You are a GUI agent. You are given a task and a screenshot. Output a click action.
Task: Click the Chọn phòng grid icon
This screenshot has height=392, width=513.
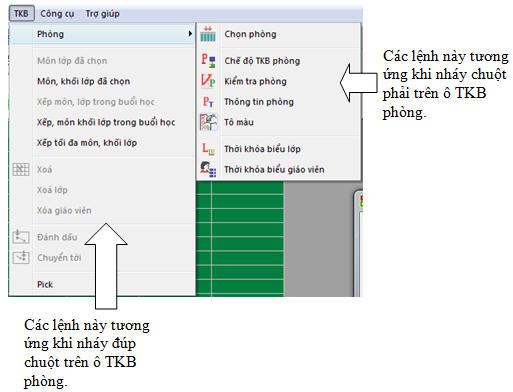pos(208,34)
